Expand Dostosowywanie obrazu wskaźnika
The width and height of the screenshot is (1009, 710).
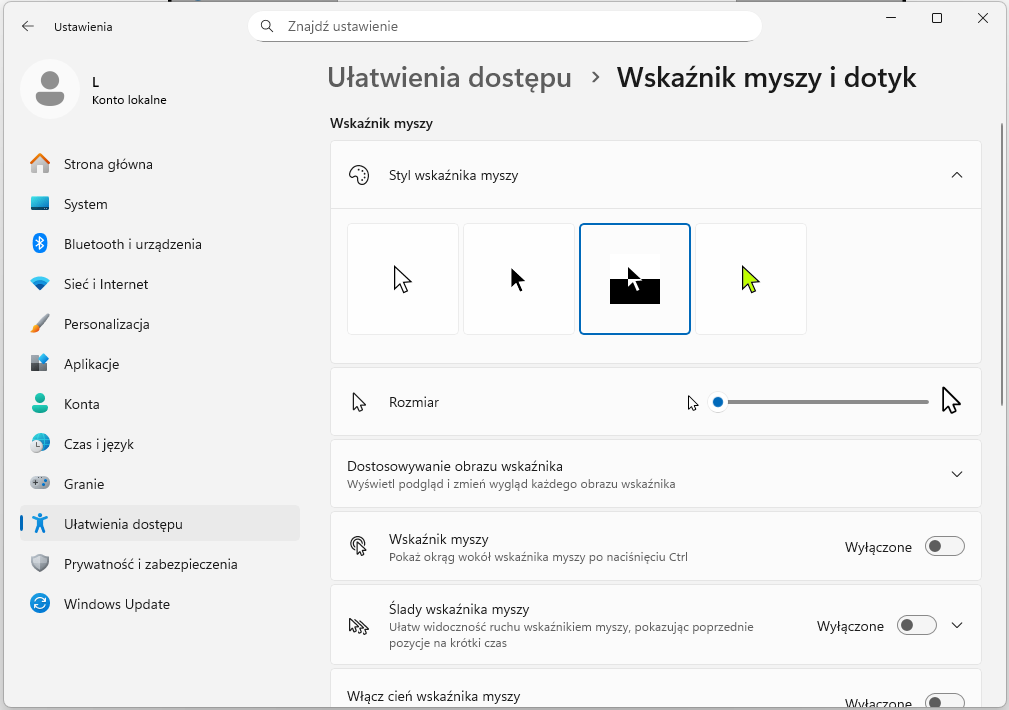click(x=956, y=474)
